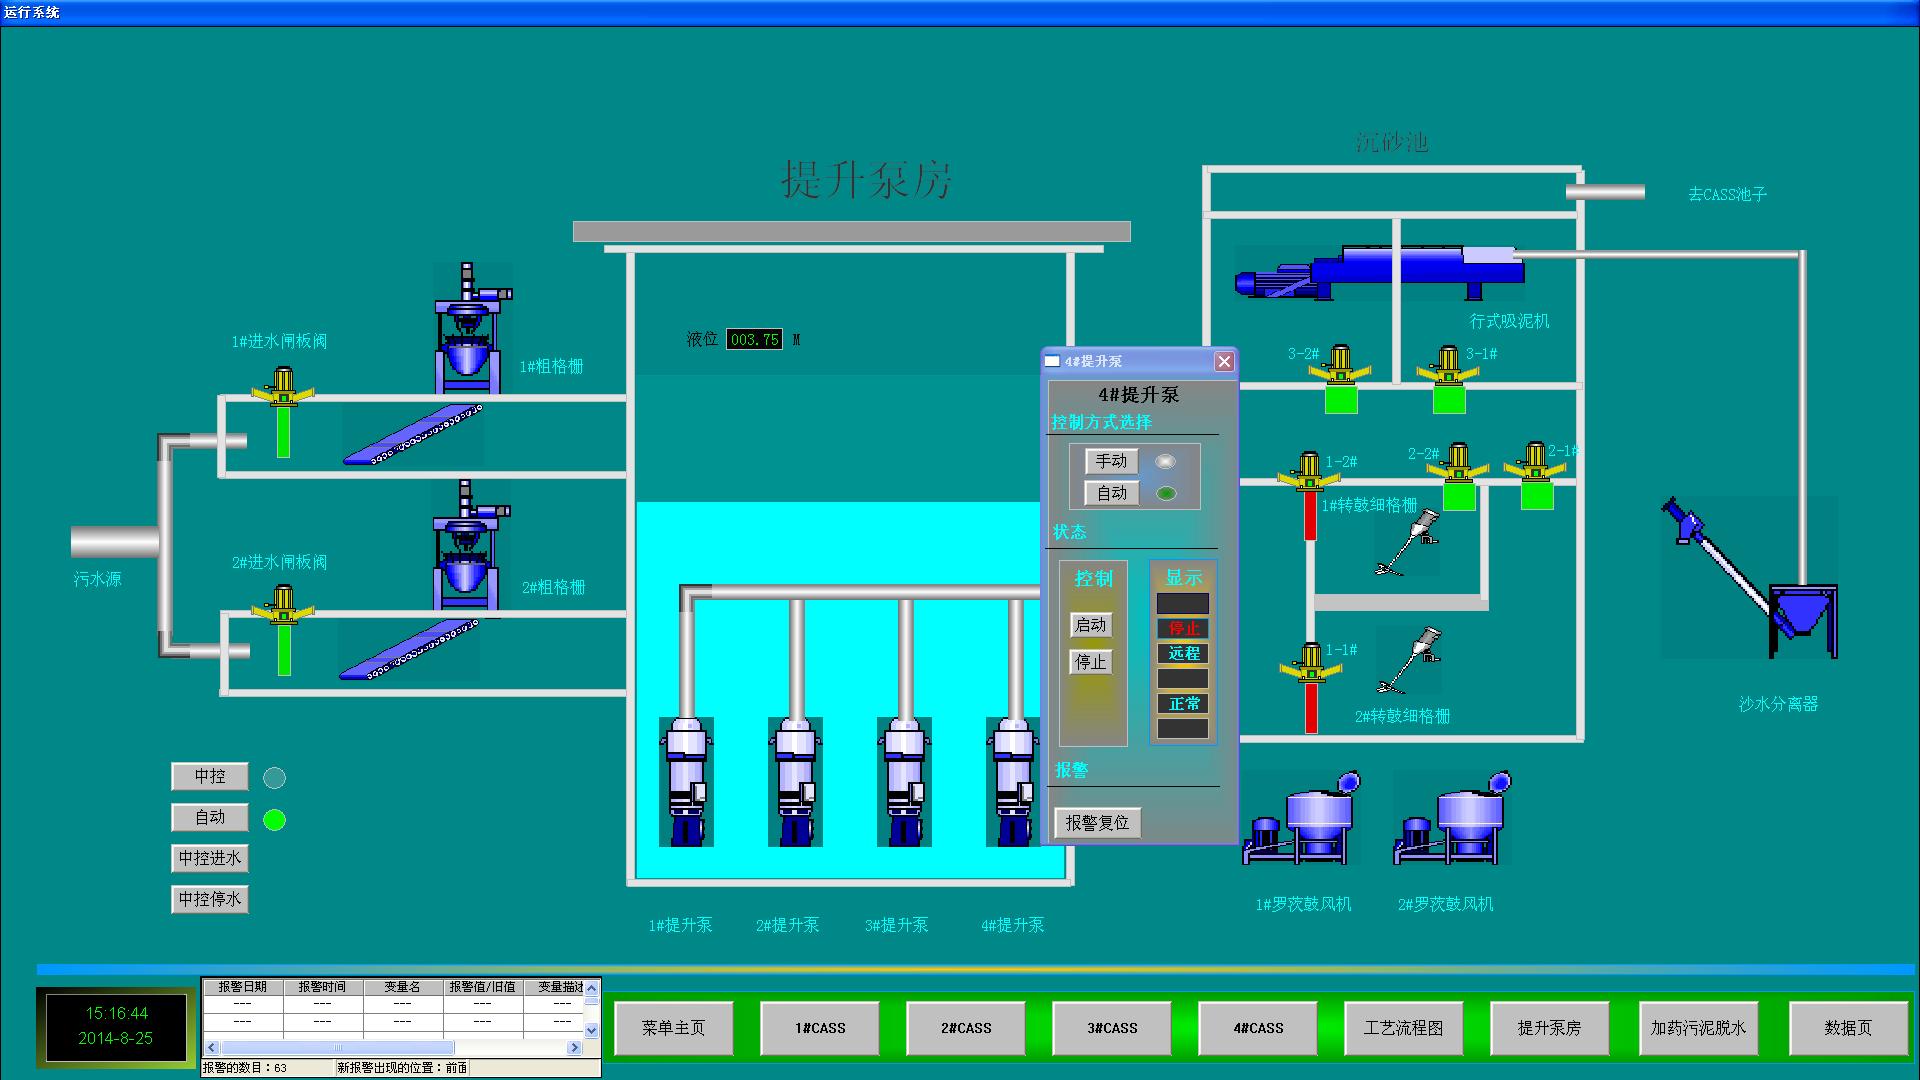1920x1080 pixels.
Task: Click the liquid level value display
Action: tap(754, 340)
